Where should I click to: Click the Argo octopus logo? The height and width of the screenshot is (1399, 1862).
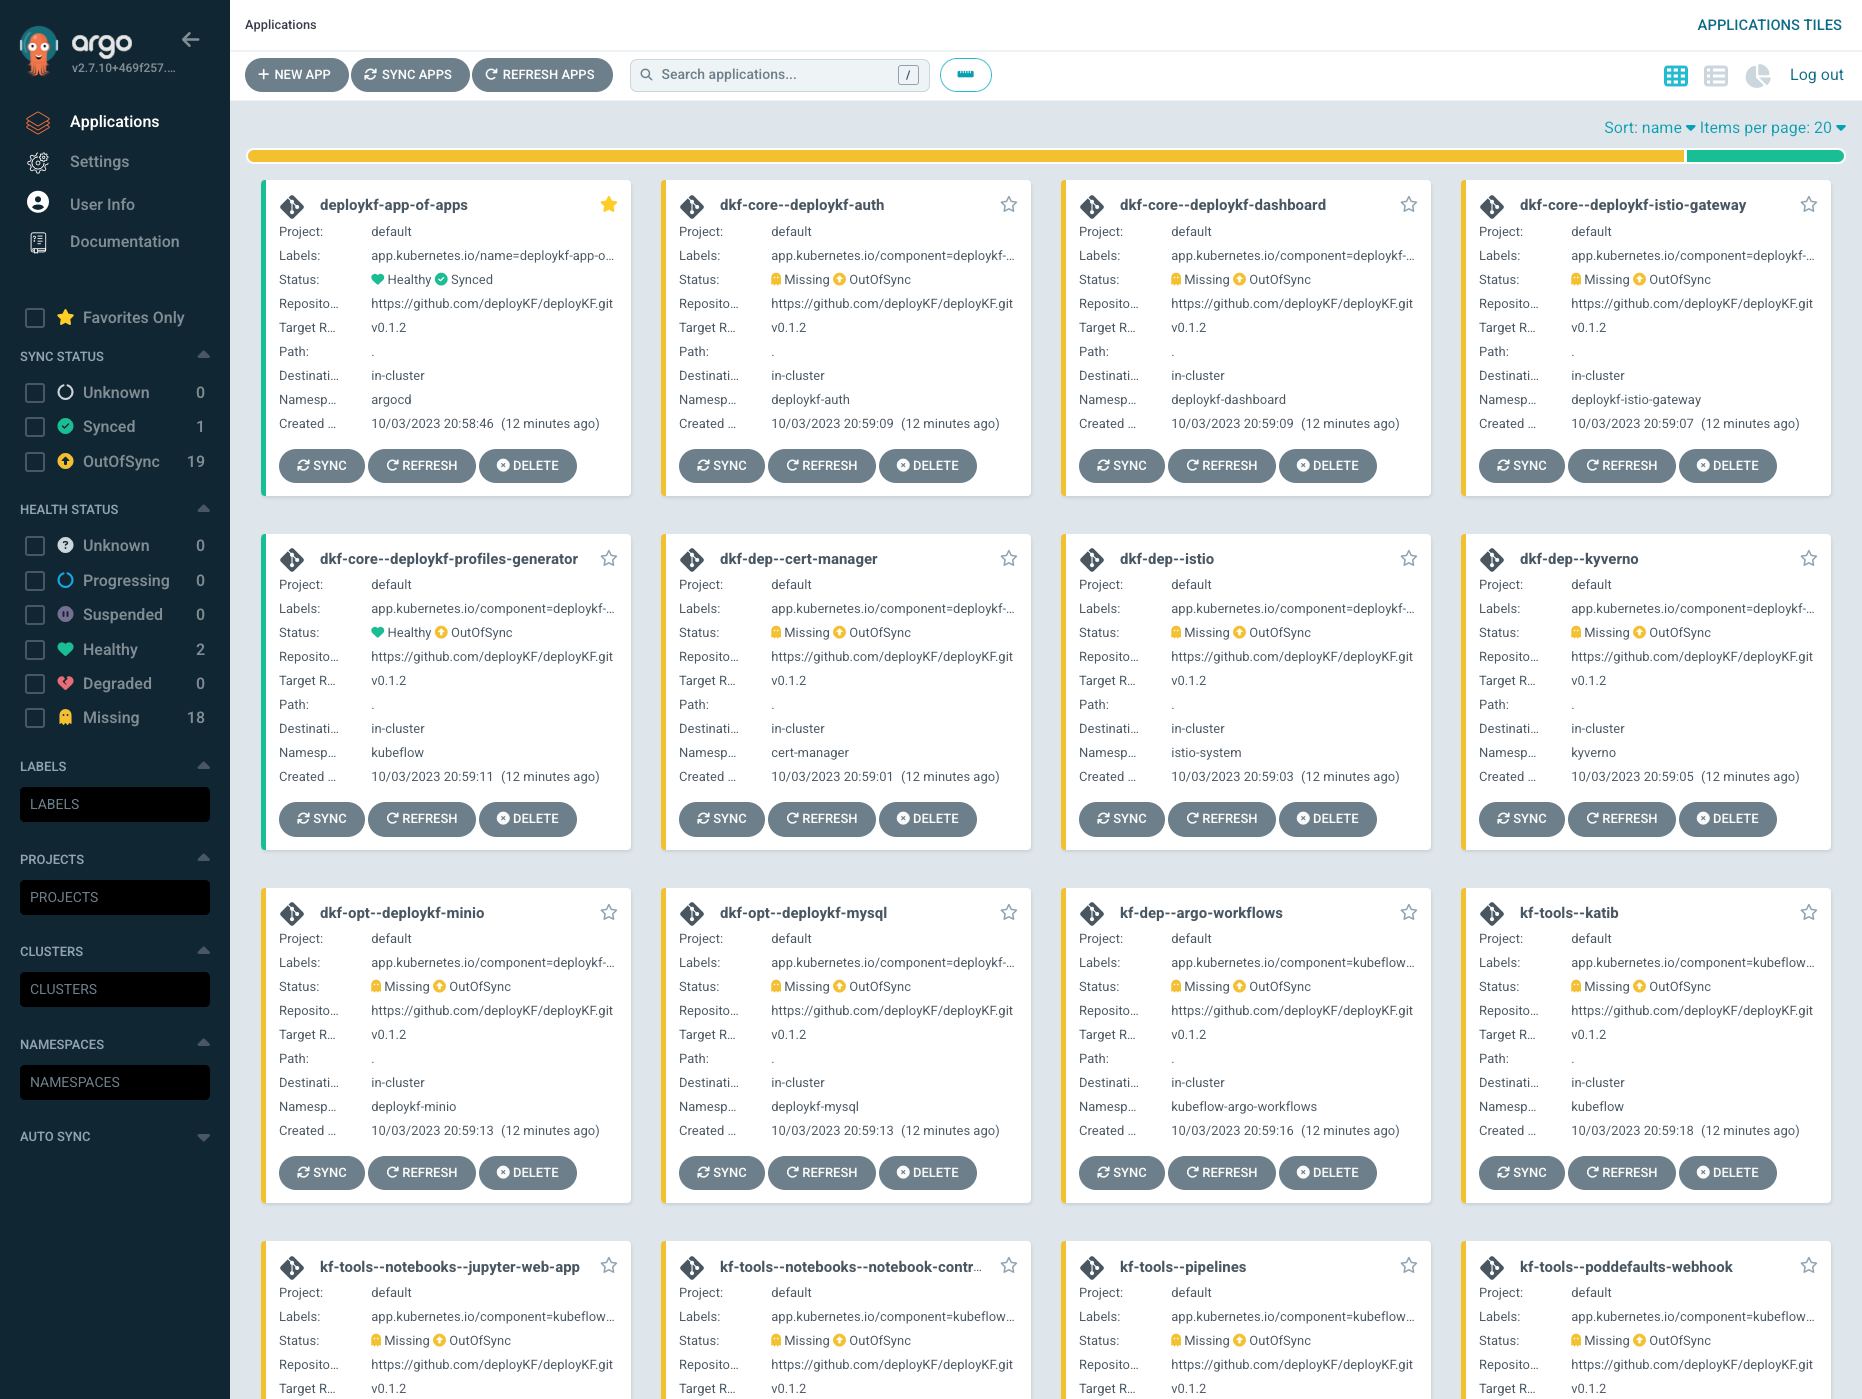pyautogui.click(x=38, y=50)
